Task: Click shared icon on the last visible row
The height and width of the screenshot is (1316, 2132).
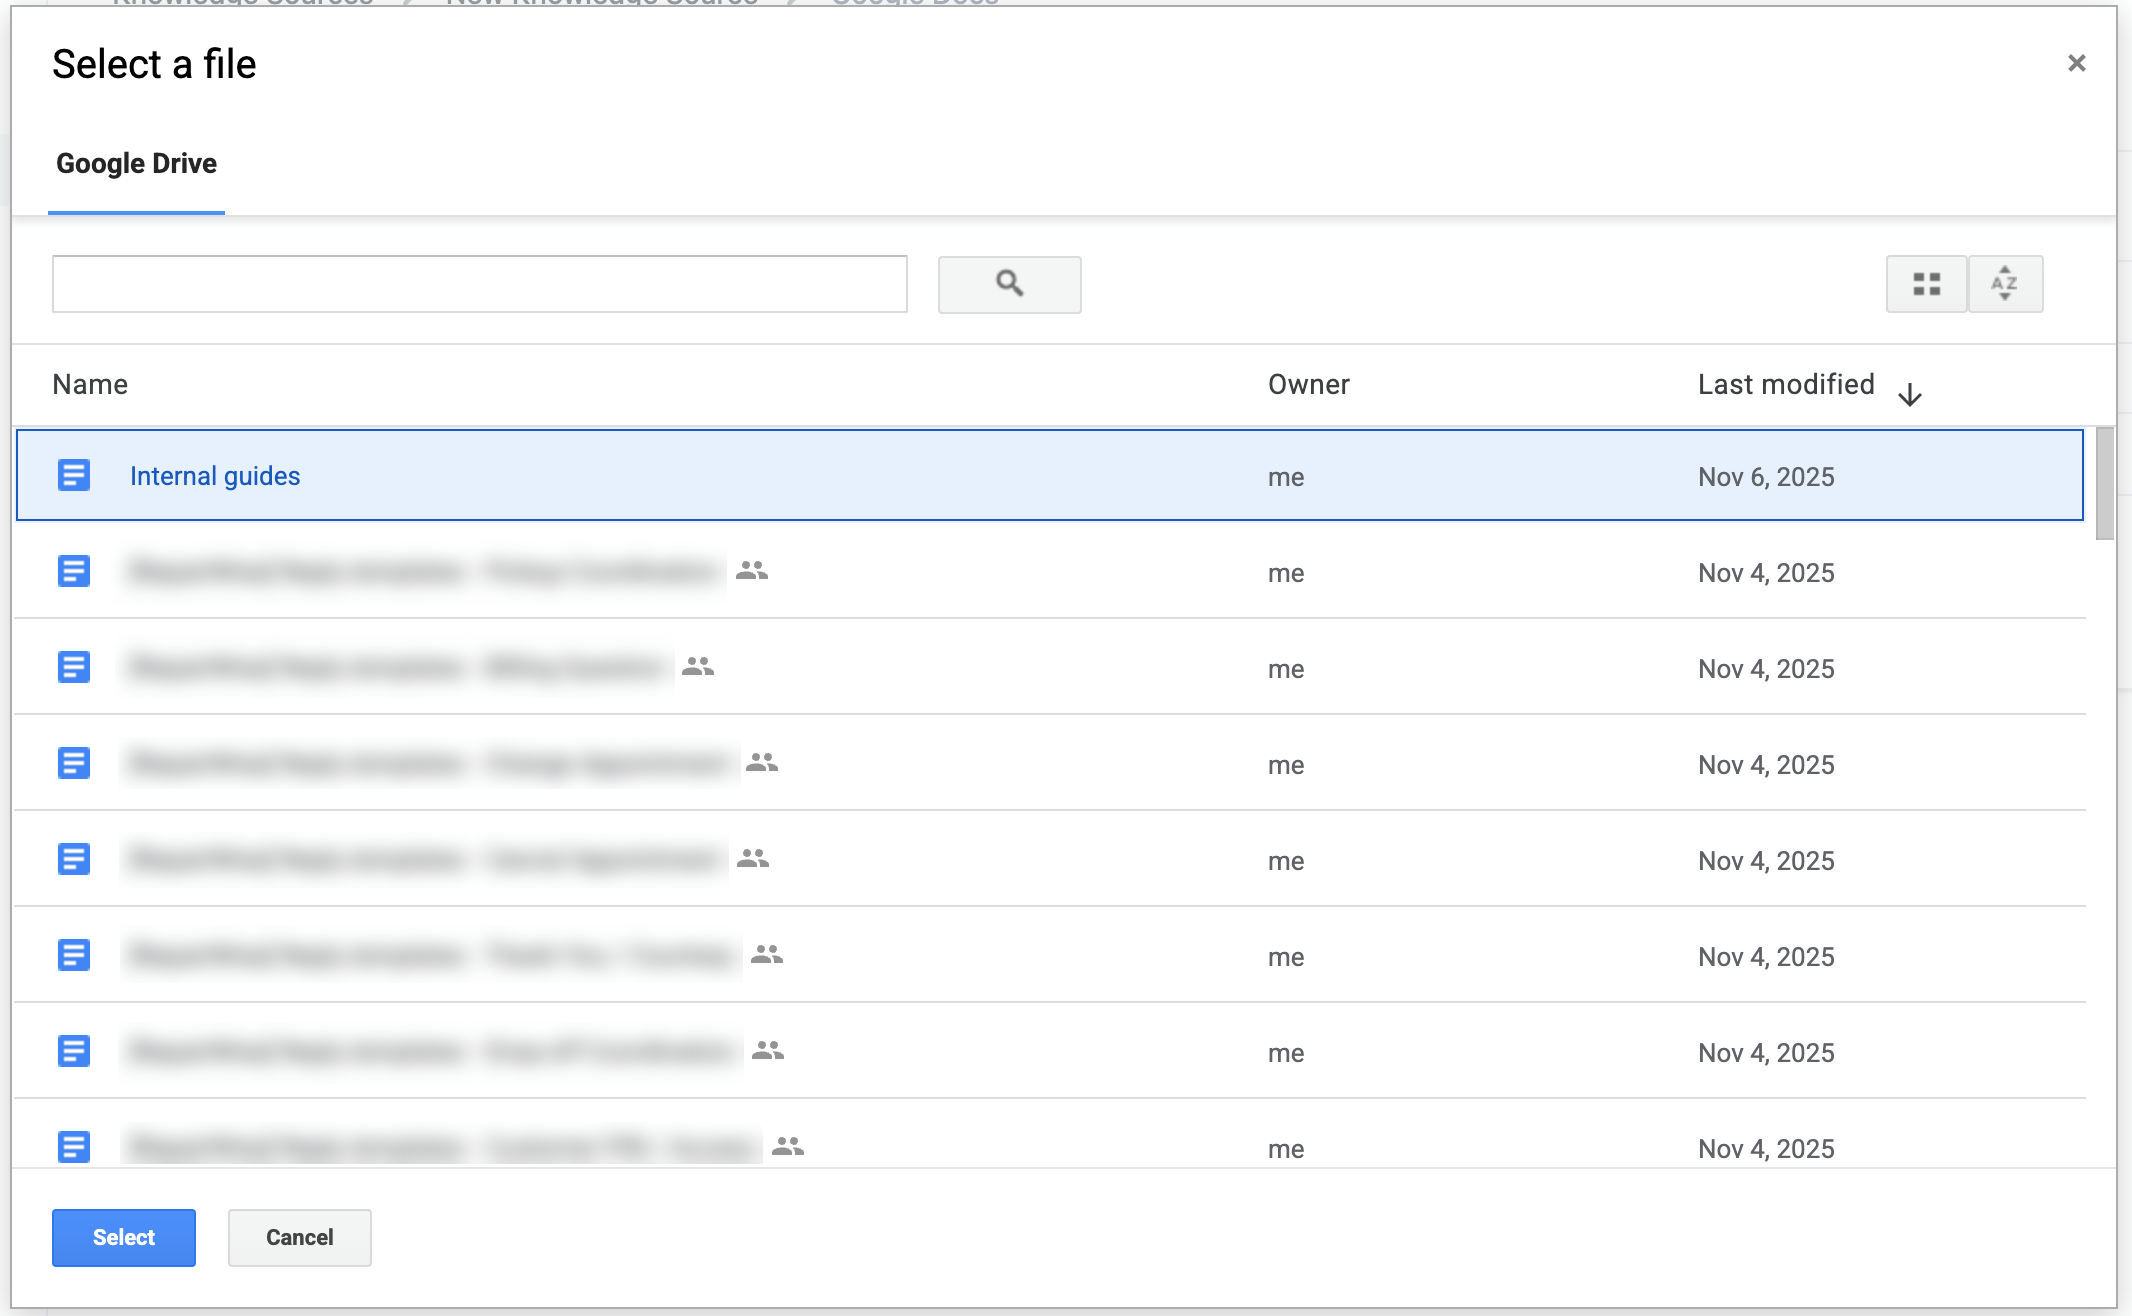Action: tap(788, 1146)
